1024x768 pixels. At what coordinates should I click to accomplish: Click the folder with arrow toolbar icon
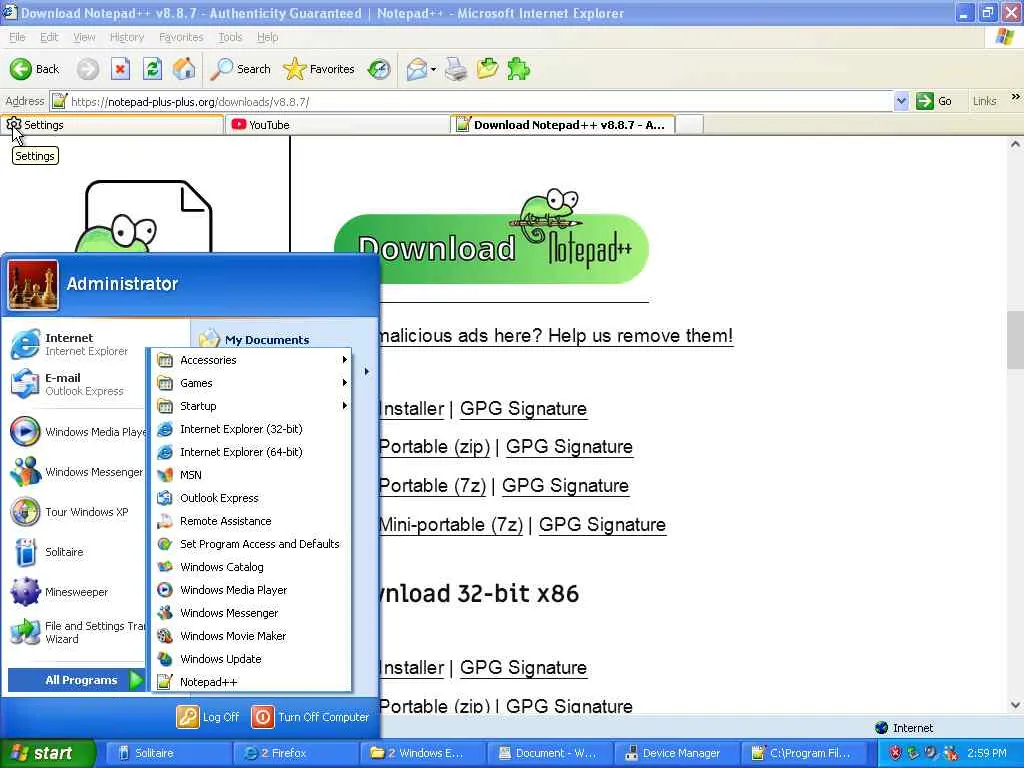pyautogui.click(x=487, y=69)
